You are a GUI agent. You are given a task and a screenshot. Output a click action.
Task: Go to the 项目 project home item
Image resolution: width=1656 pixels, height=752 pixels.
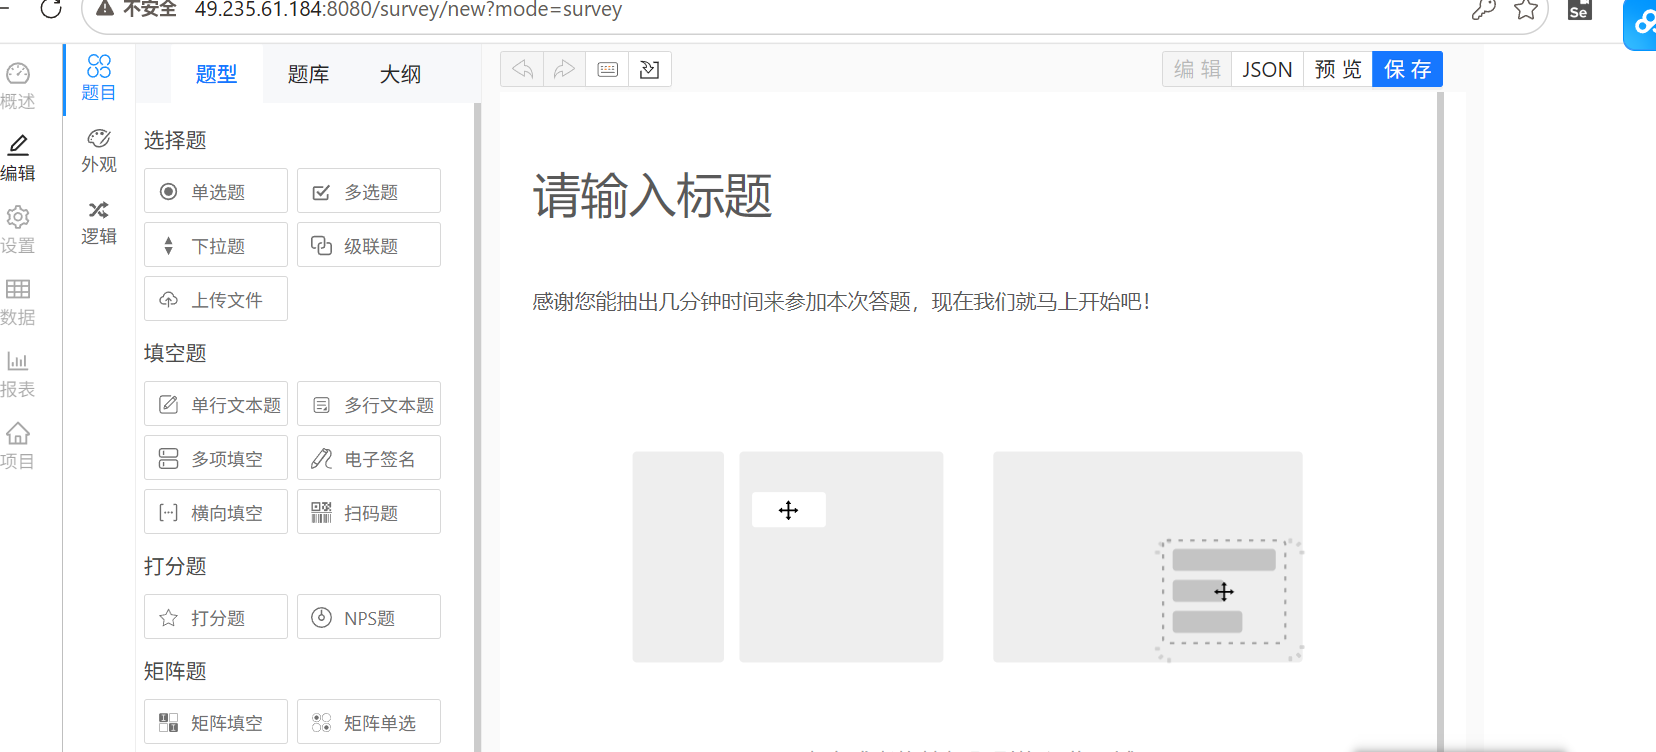(17, 446)
